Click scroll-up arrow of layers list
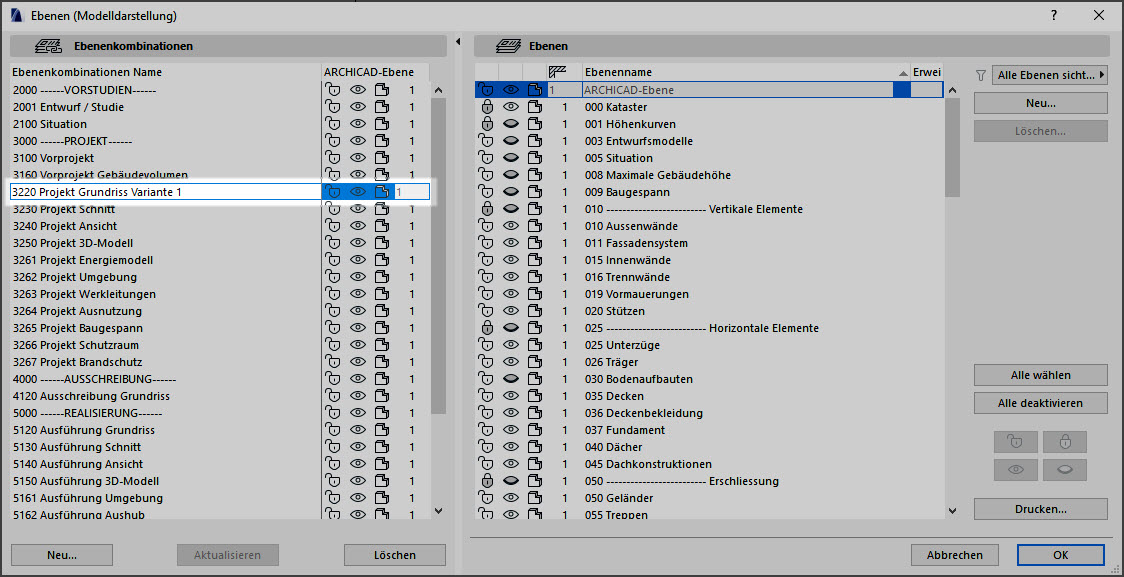1124x577 pixels. click(952, 90)
